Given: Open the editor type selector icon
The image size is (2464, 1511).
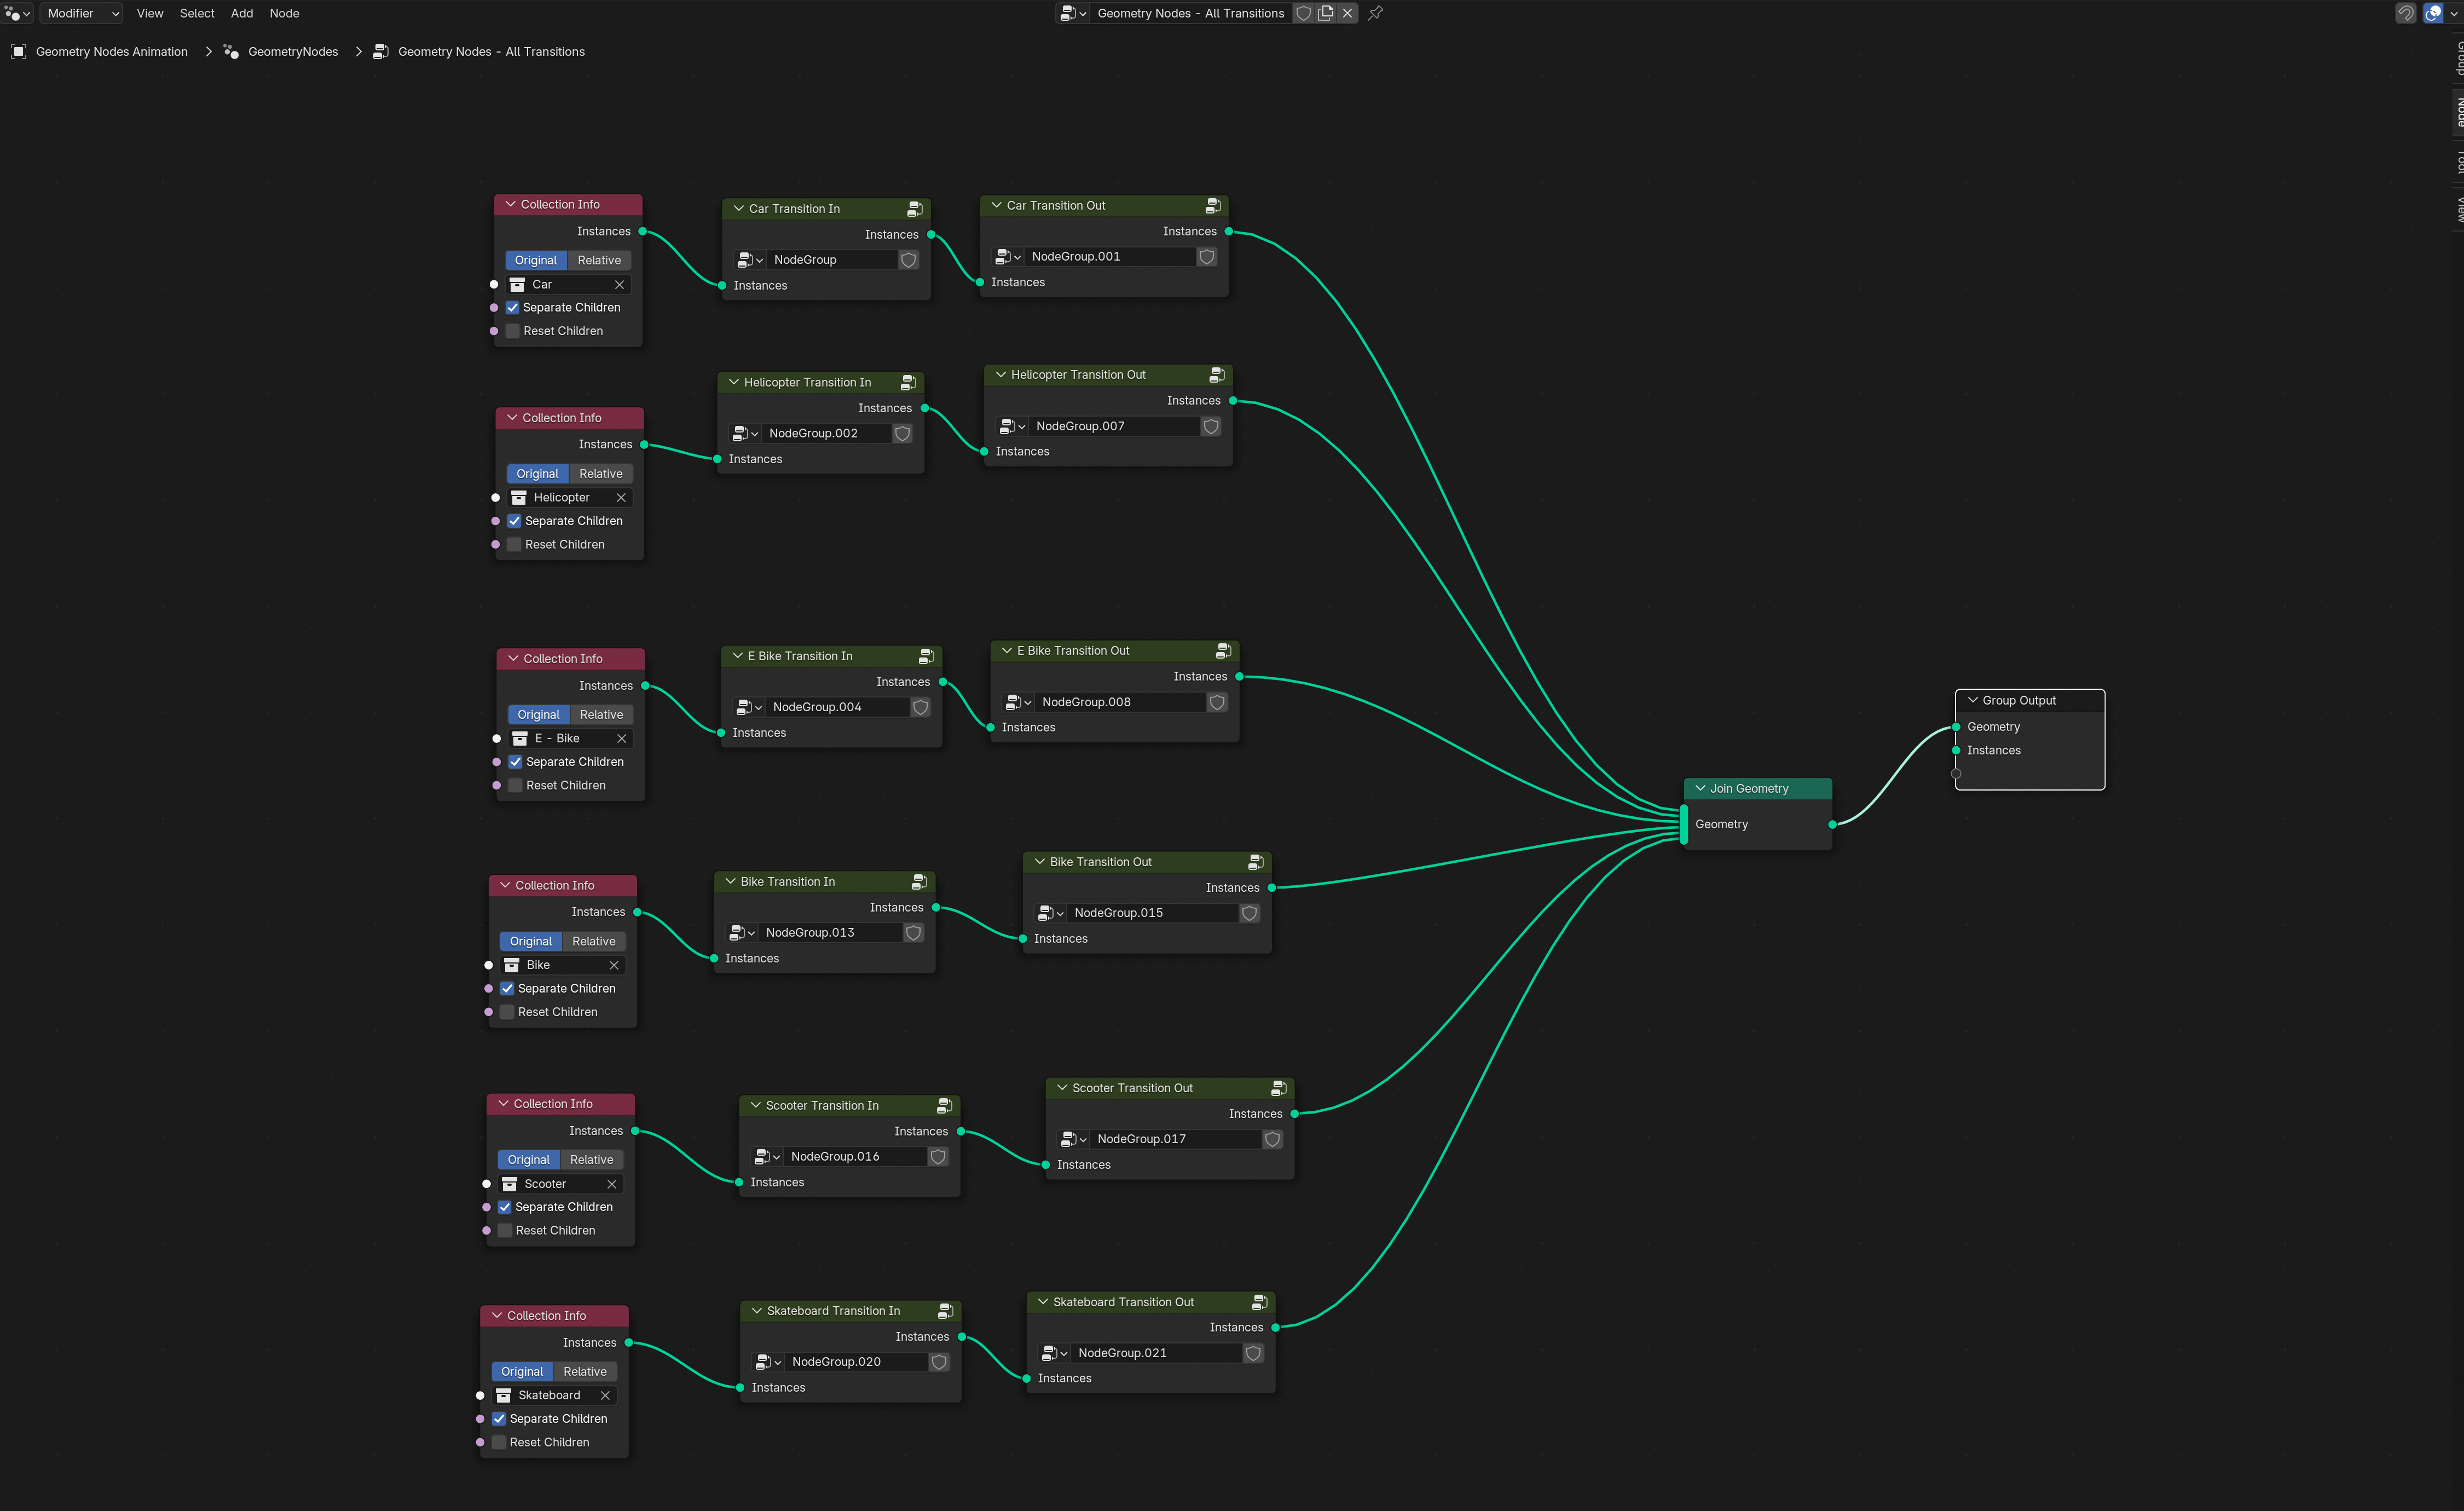Looking at the screenshot, I should [x=17, y=13].
